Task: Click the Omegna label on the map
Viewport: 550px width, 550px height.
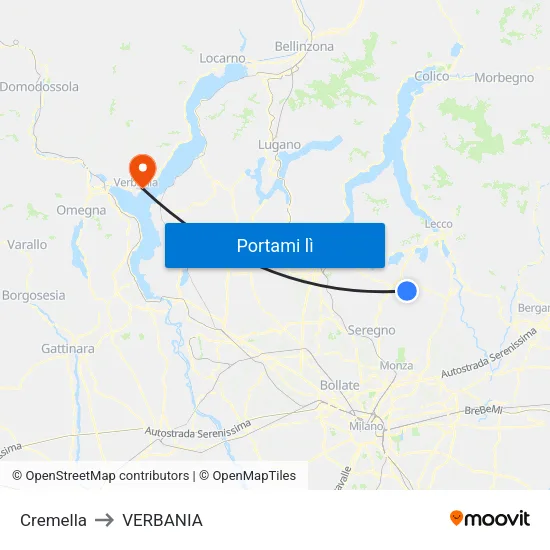Action: [81, 210]
